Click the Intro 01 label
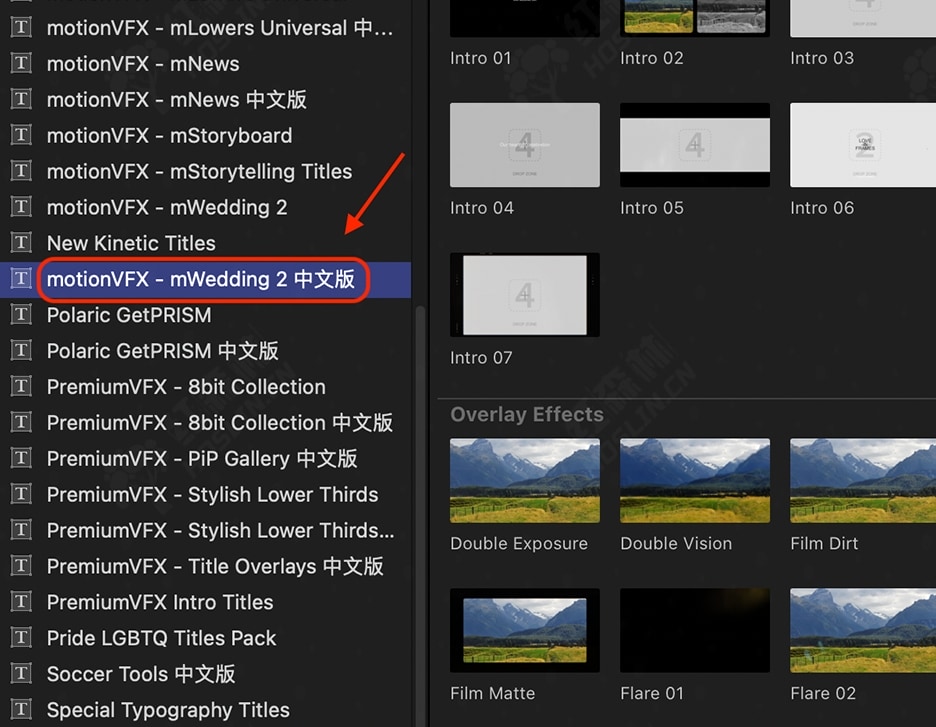 pyautogui.click(x=481, y=58)
